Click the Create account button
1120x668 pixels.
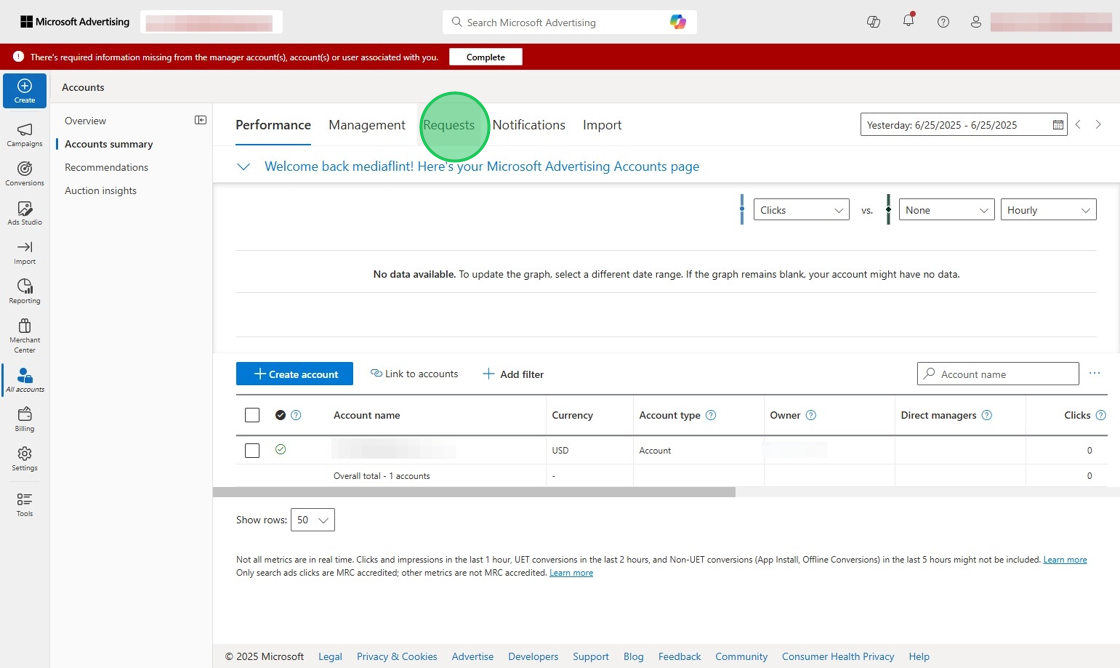pyautogui.click(x=294, y=374)
